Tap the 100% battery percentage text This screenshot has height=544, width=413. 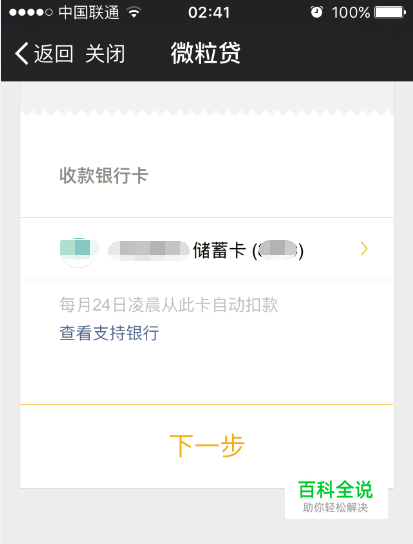click(351, 13)
